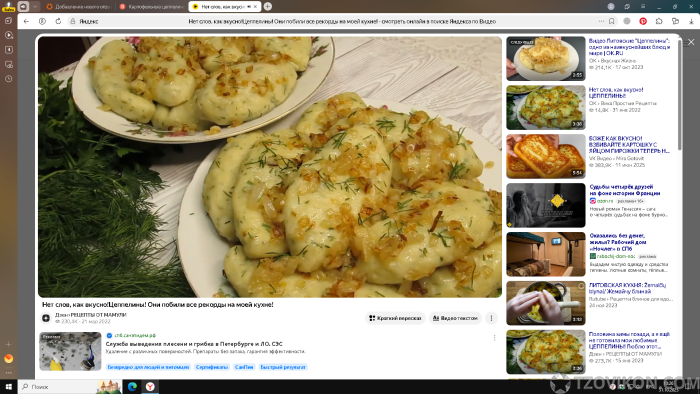Viewport: 700px width, 394px height.
Task: Mute the tab using its speaker icon
Action: pyautogui.click(x=249, y=6)
